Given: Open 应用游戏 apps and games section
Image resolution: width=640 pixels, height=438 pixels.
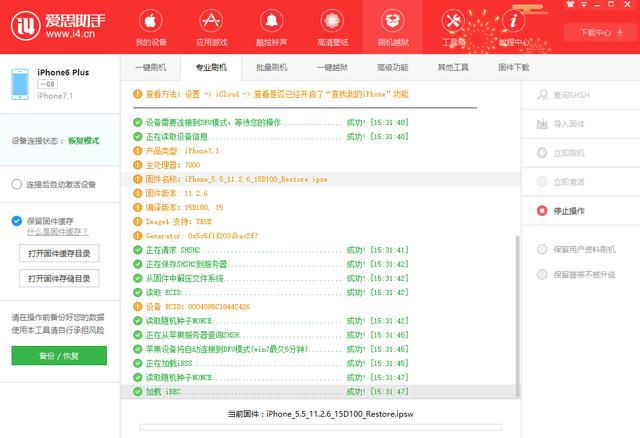Looking at the screenshot, I should click(211, 27).
